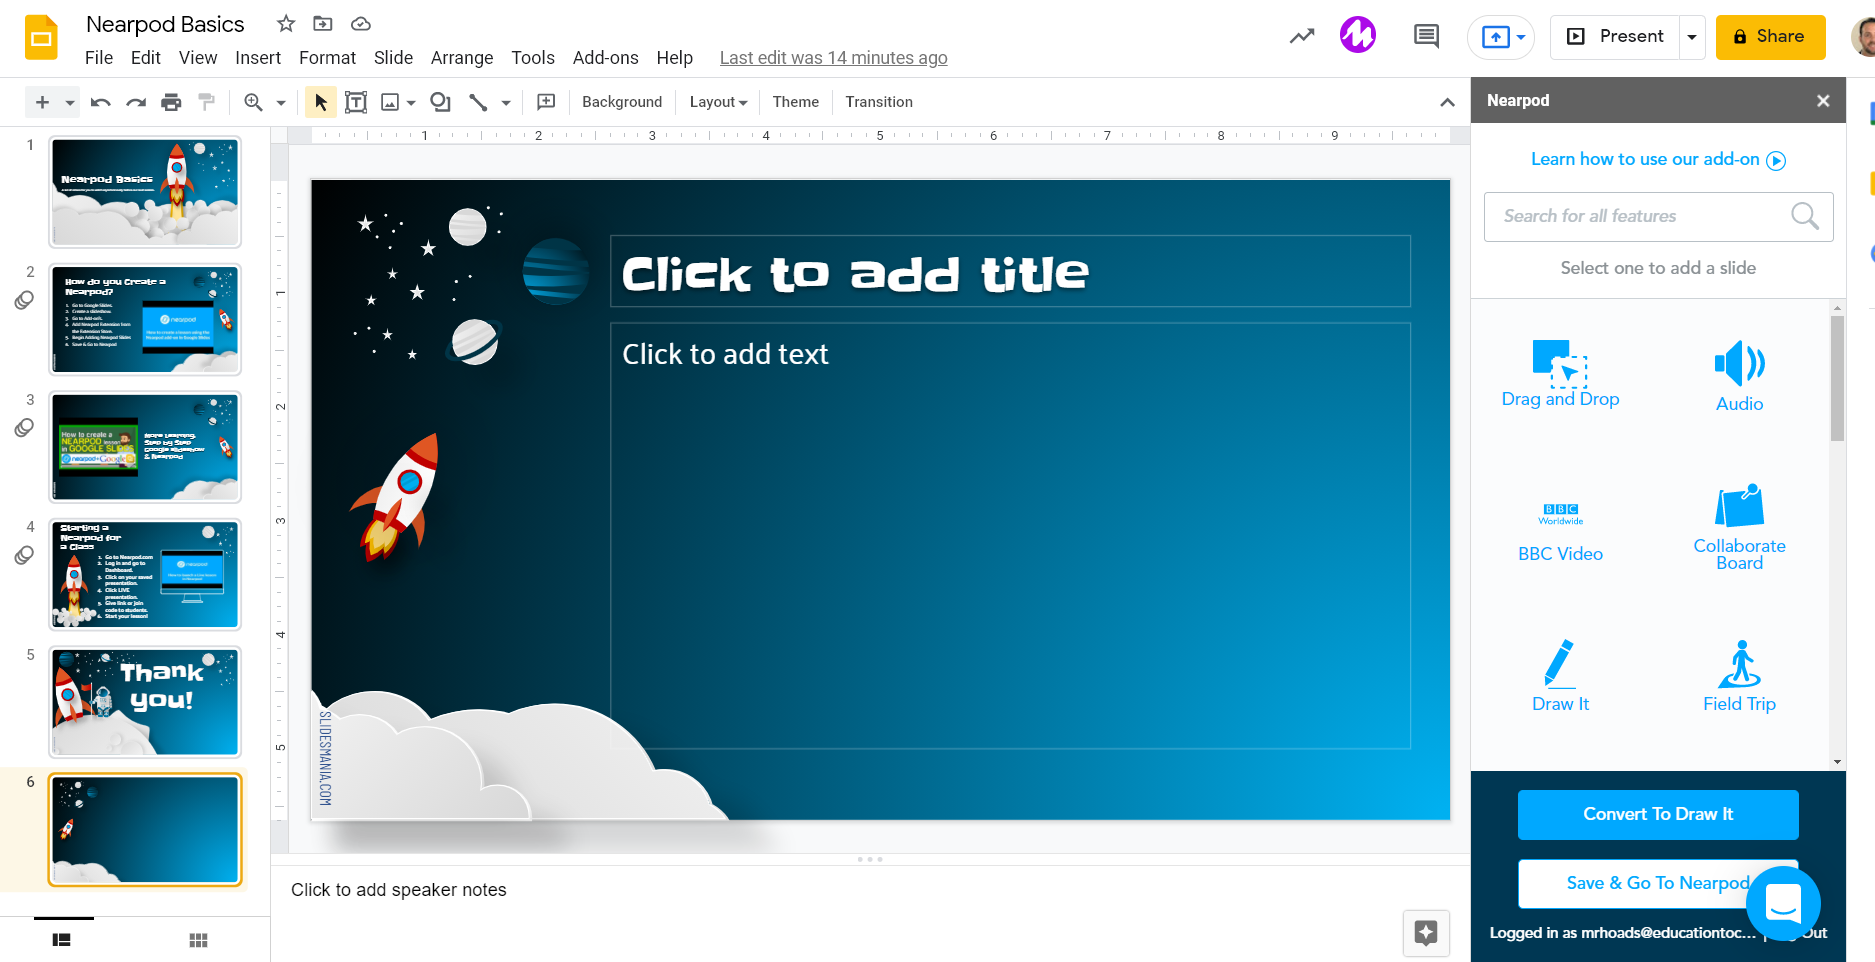Choose the select cursor tool
Screen dimensions: 1875x962
tap(321, 102)
